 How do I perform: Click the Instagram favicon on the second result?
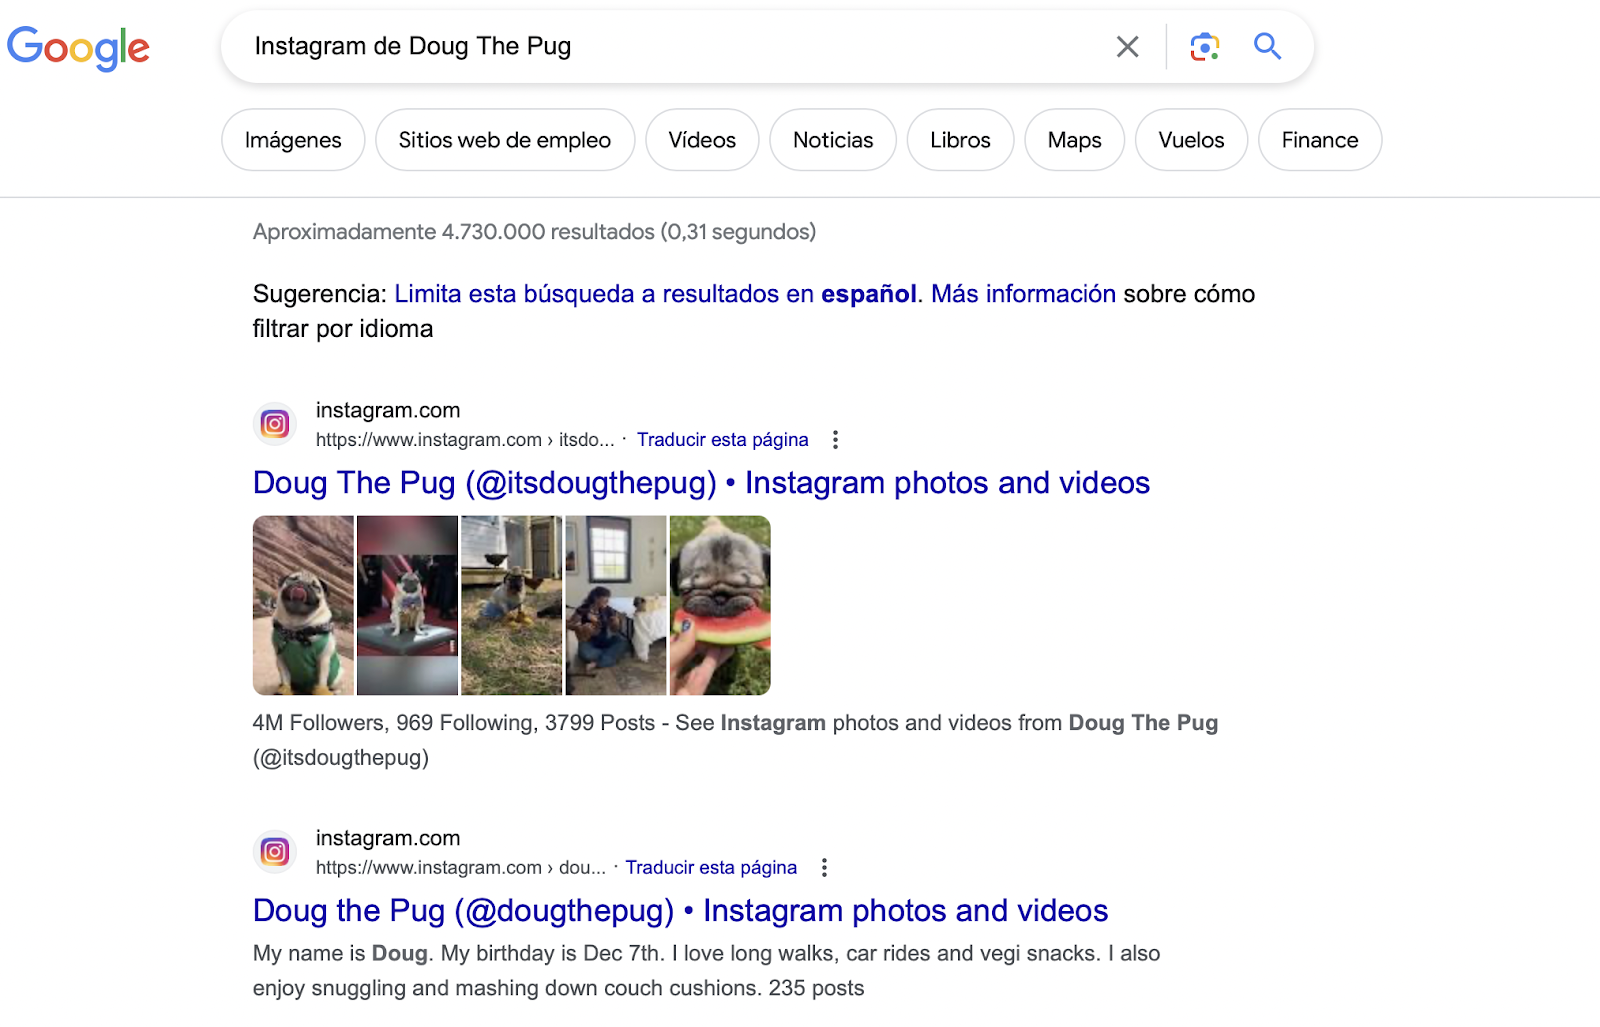point(274,851)
